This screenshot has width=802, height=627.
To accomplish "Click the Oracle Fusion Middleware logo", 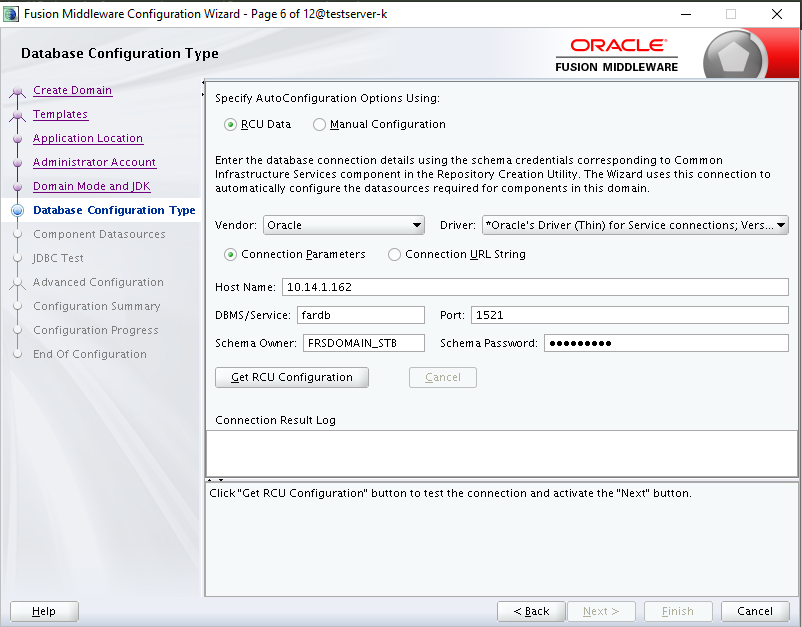I will tap(617, 55).
